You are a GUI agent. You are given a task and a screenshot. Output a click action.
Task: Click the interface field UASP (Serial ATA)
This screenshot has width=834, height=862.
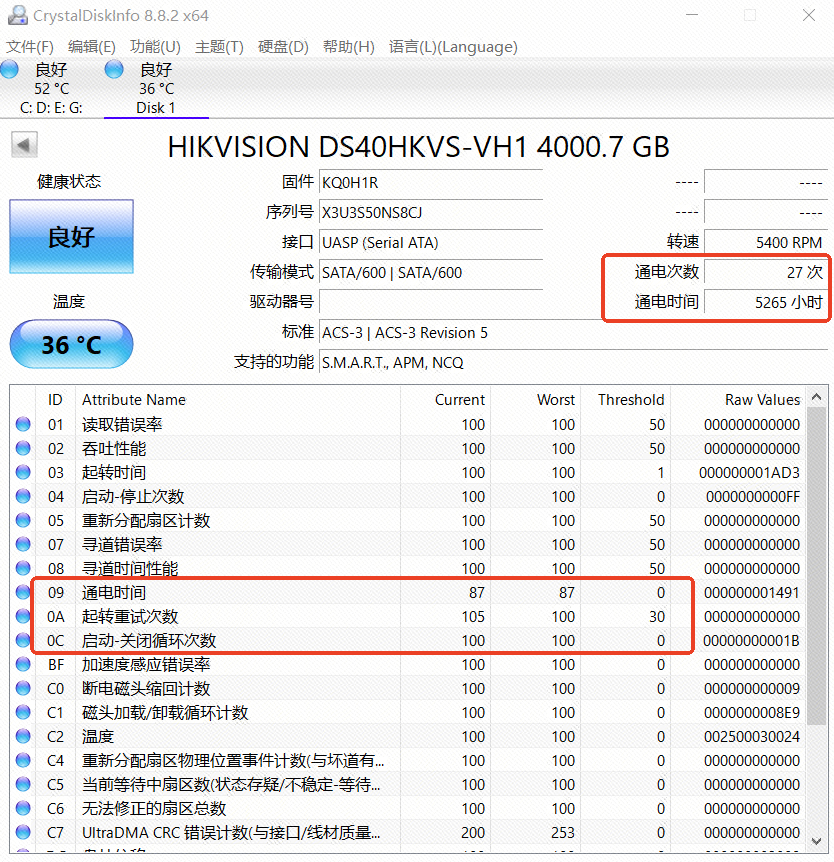430,242
